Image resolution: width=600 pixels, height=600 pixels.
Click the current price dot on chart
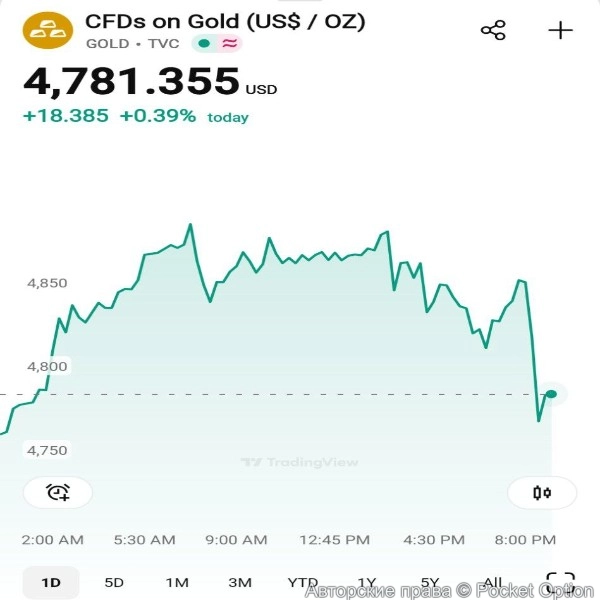[551, 394]
